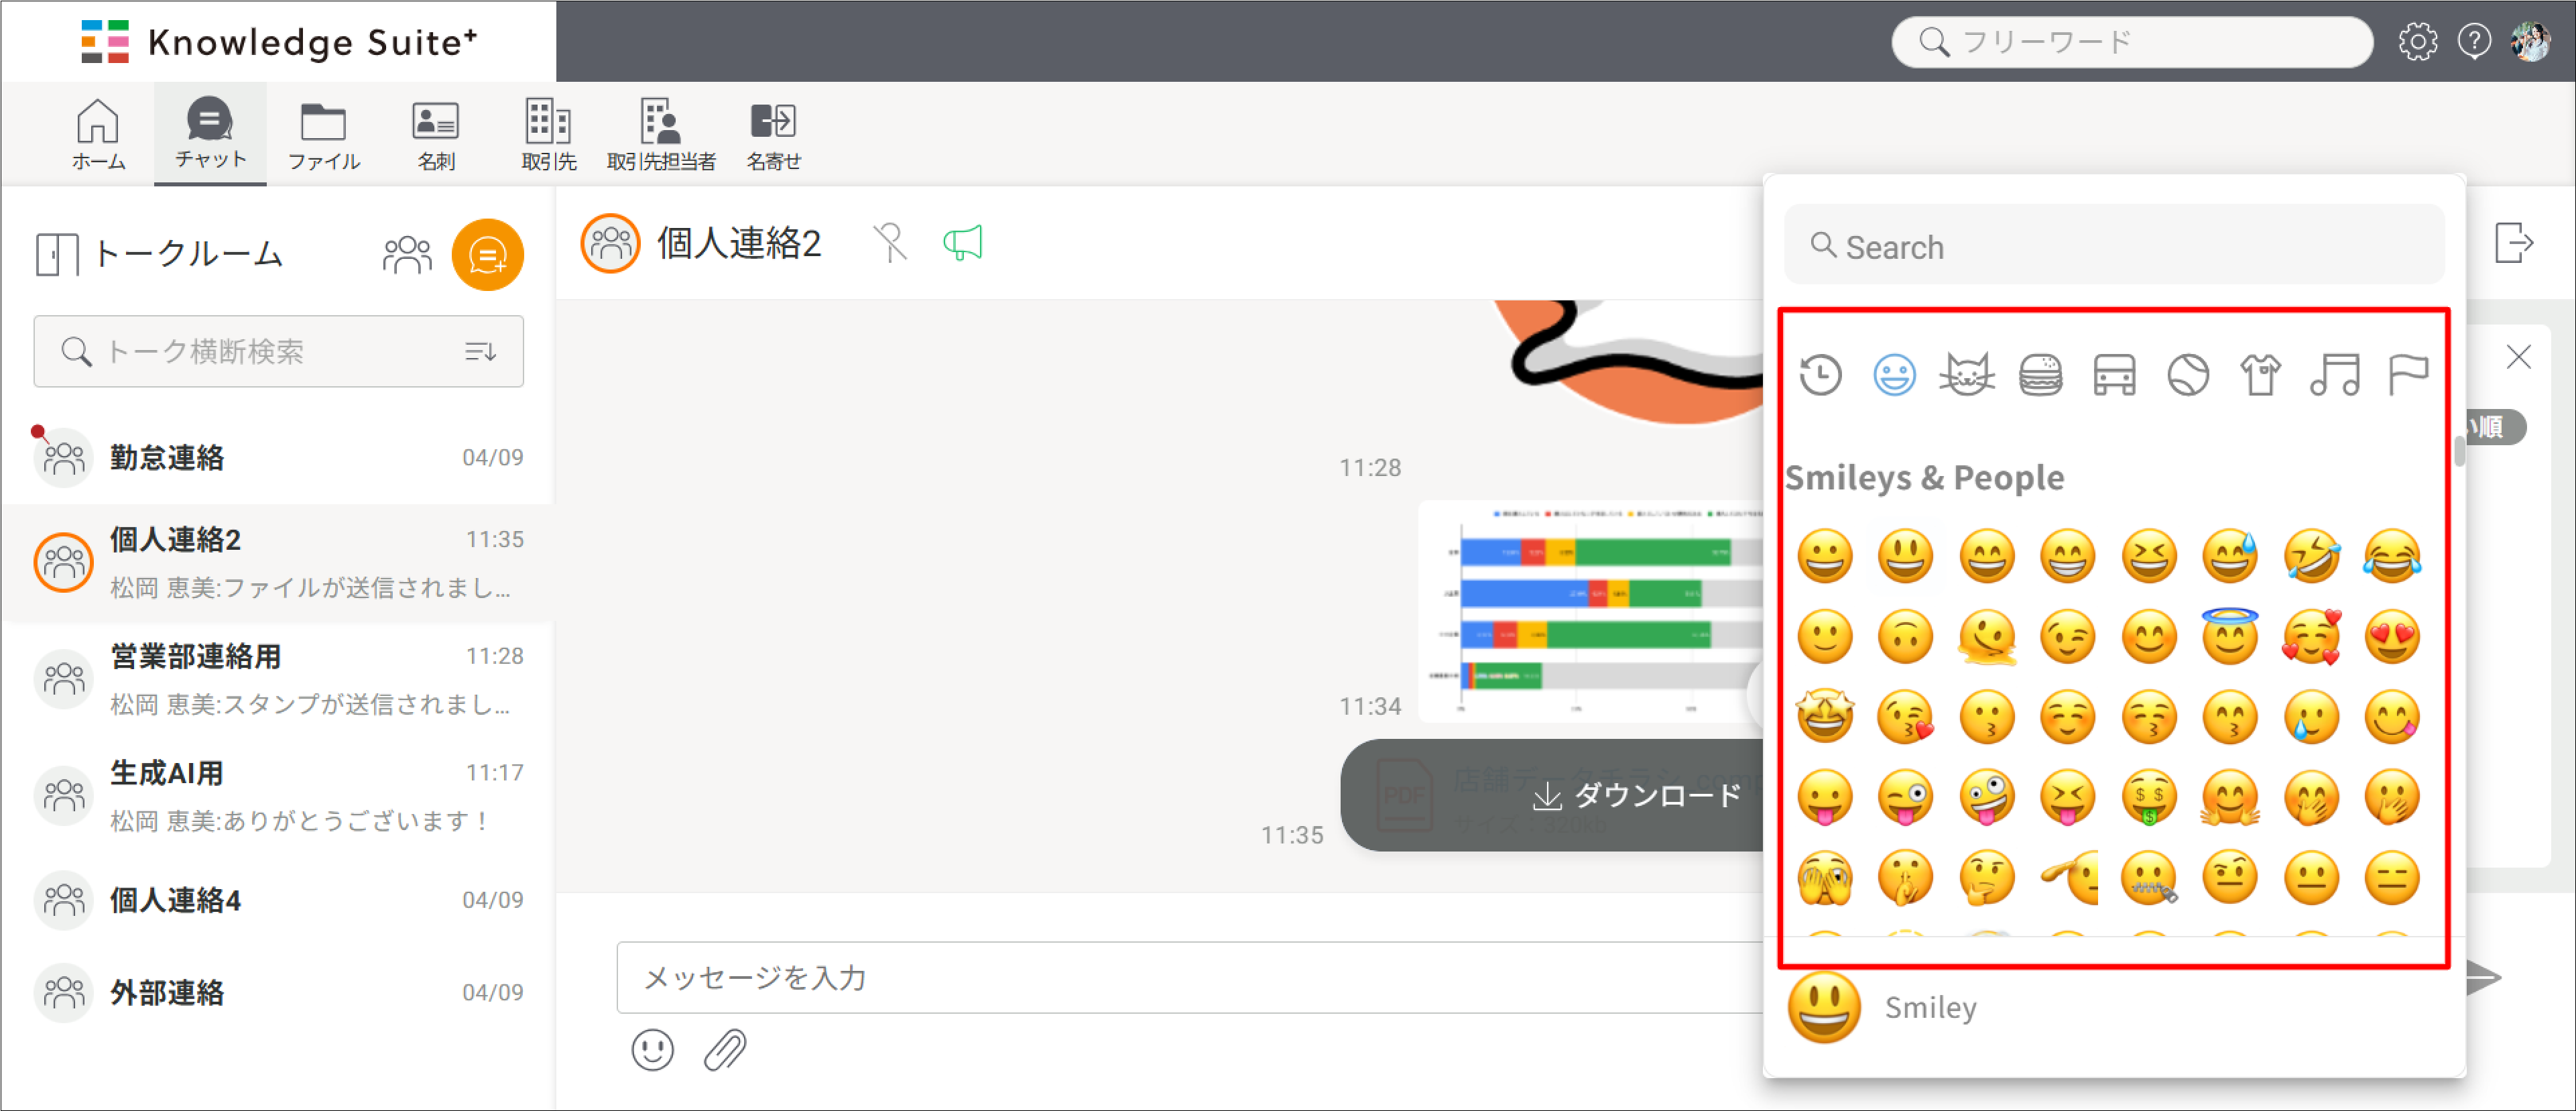
Task: Open the user profile avatar
Action: pyautogui.click(x=2531, y=42)
